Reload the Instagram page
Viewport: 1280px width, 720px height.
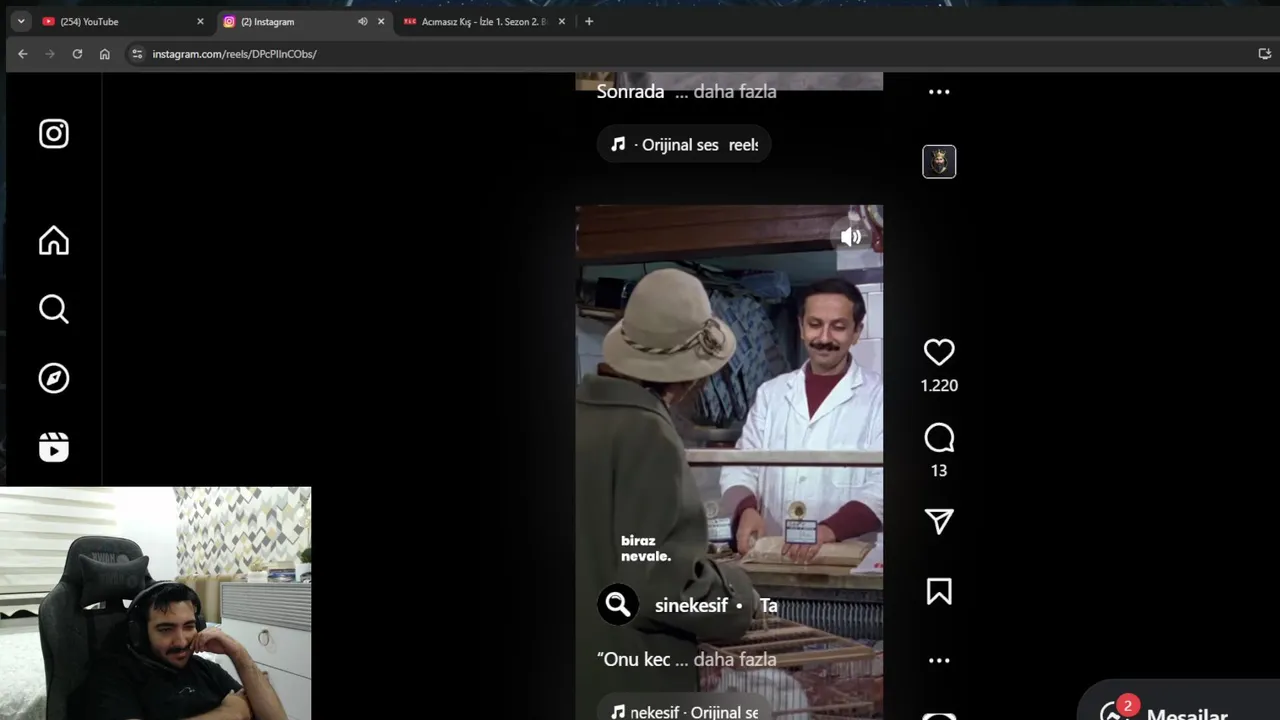click(77, 54)
